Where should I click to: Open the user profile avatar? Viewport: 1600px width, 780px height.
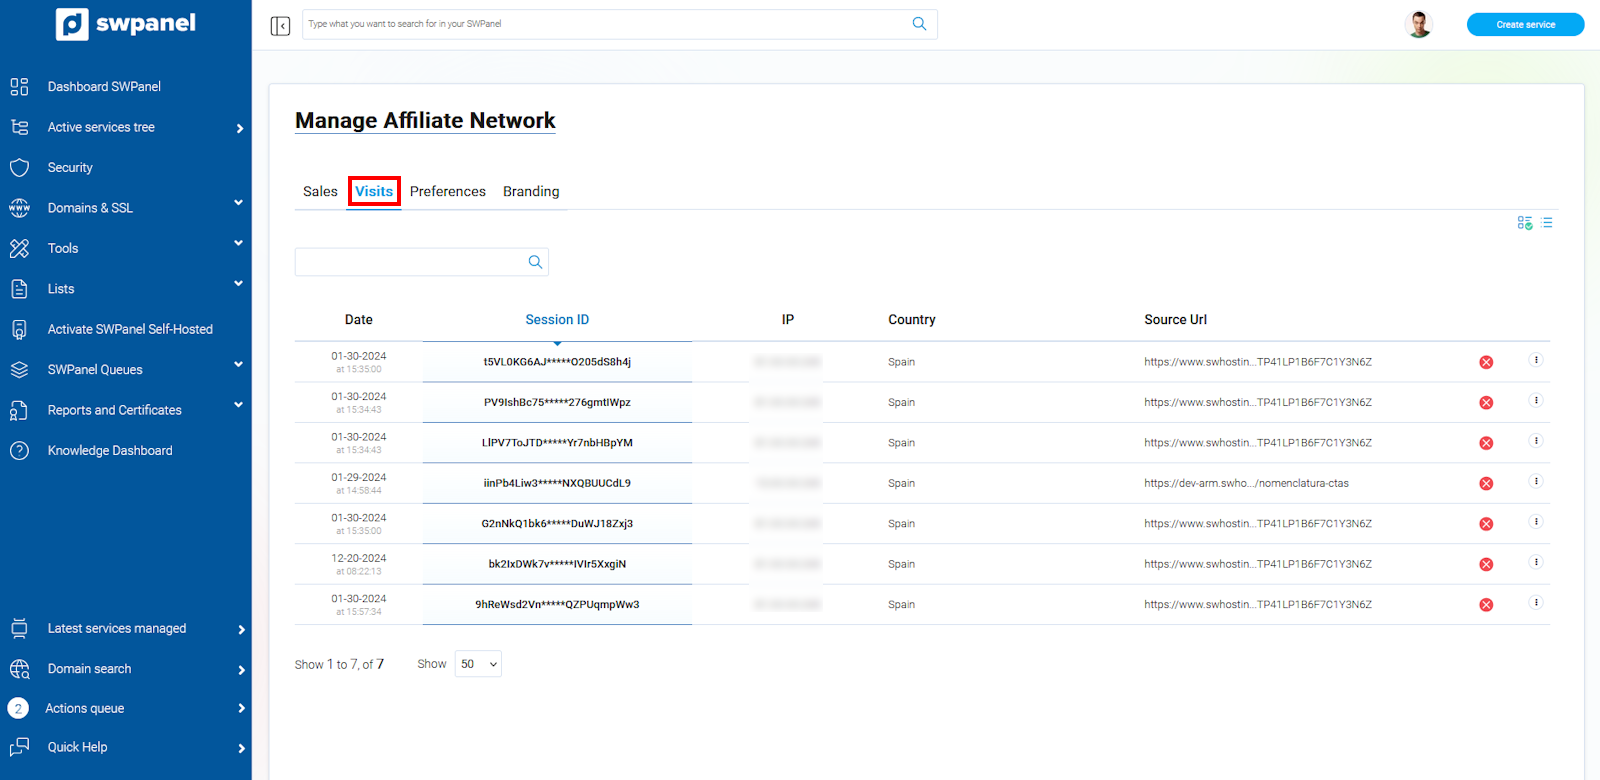(1418, 24)
